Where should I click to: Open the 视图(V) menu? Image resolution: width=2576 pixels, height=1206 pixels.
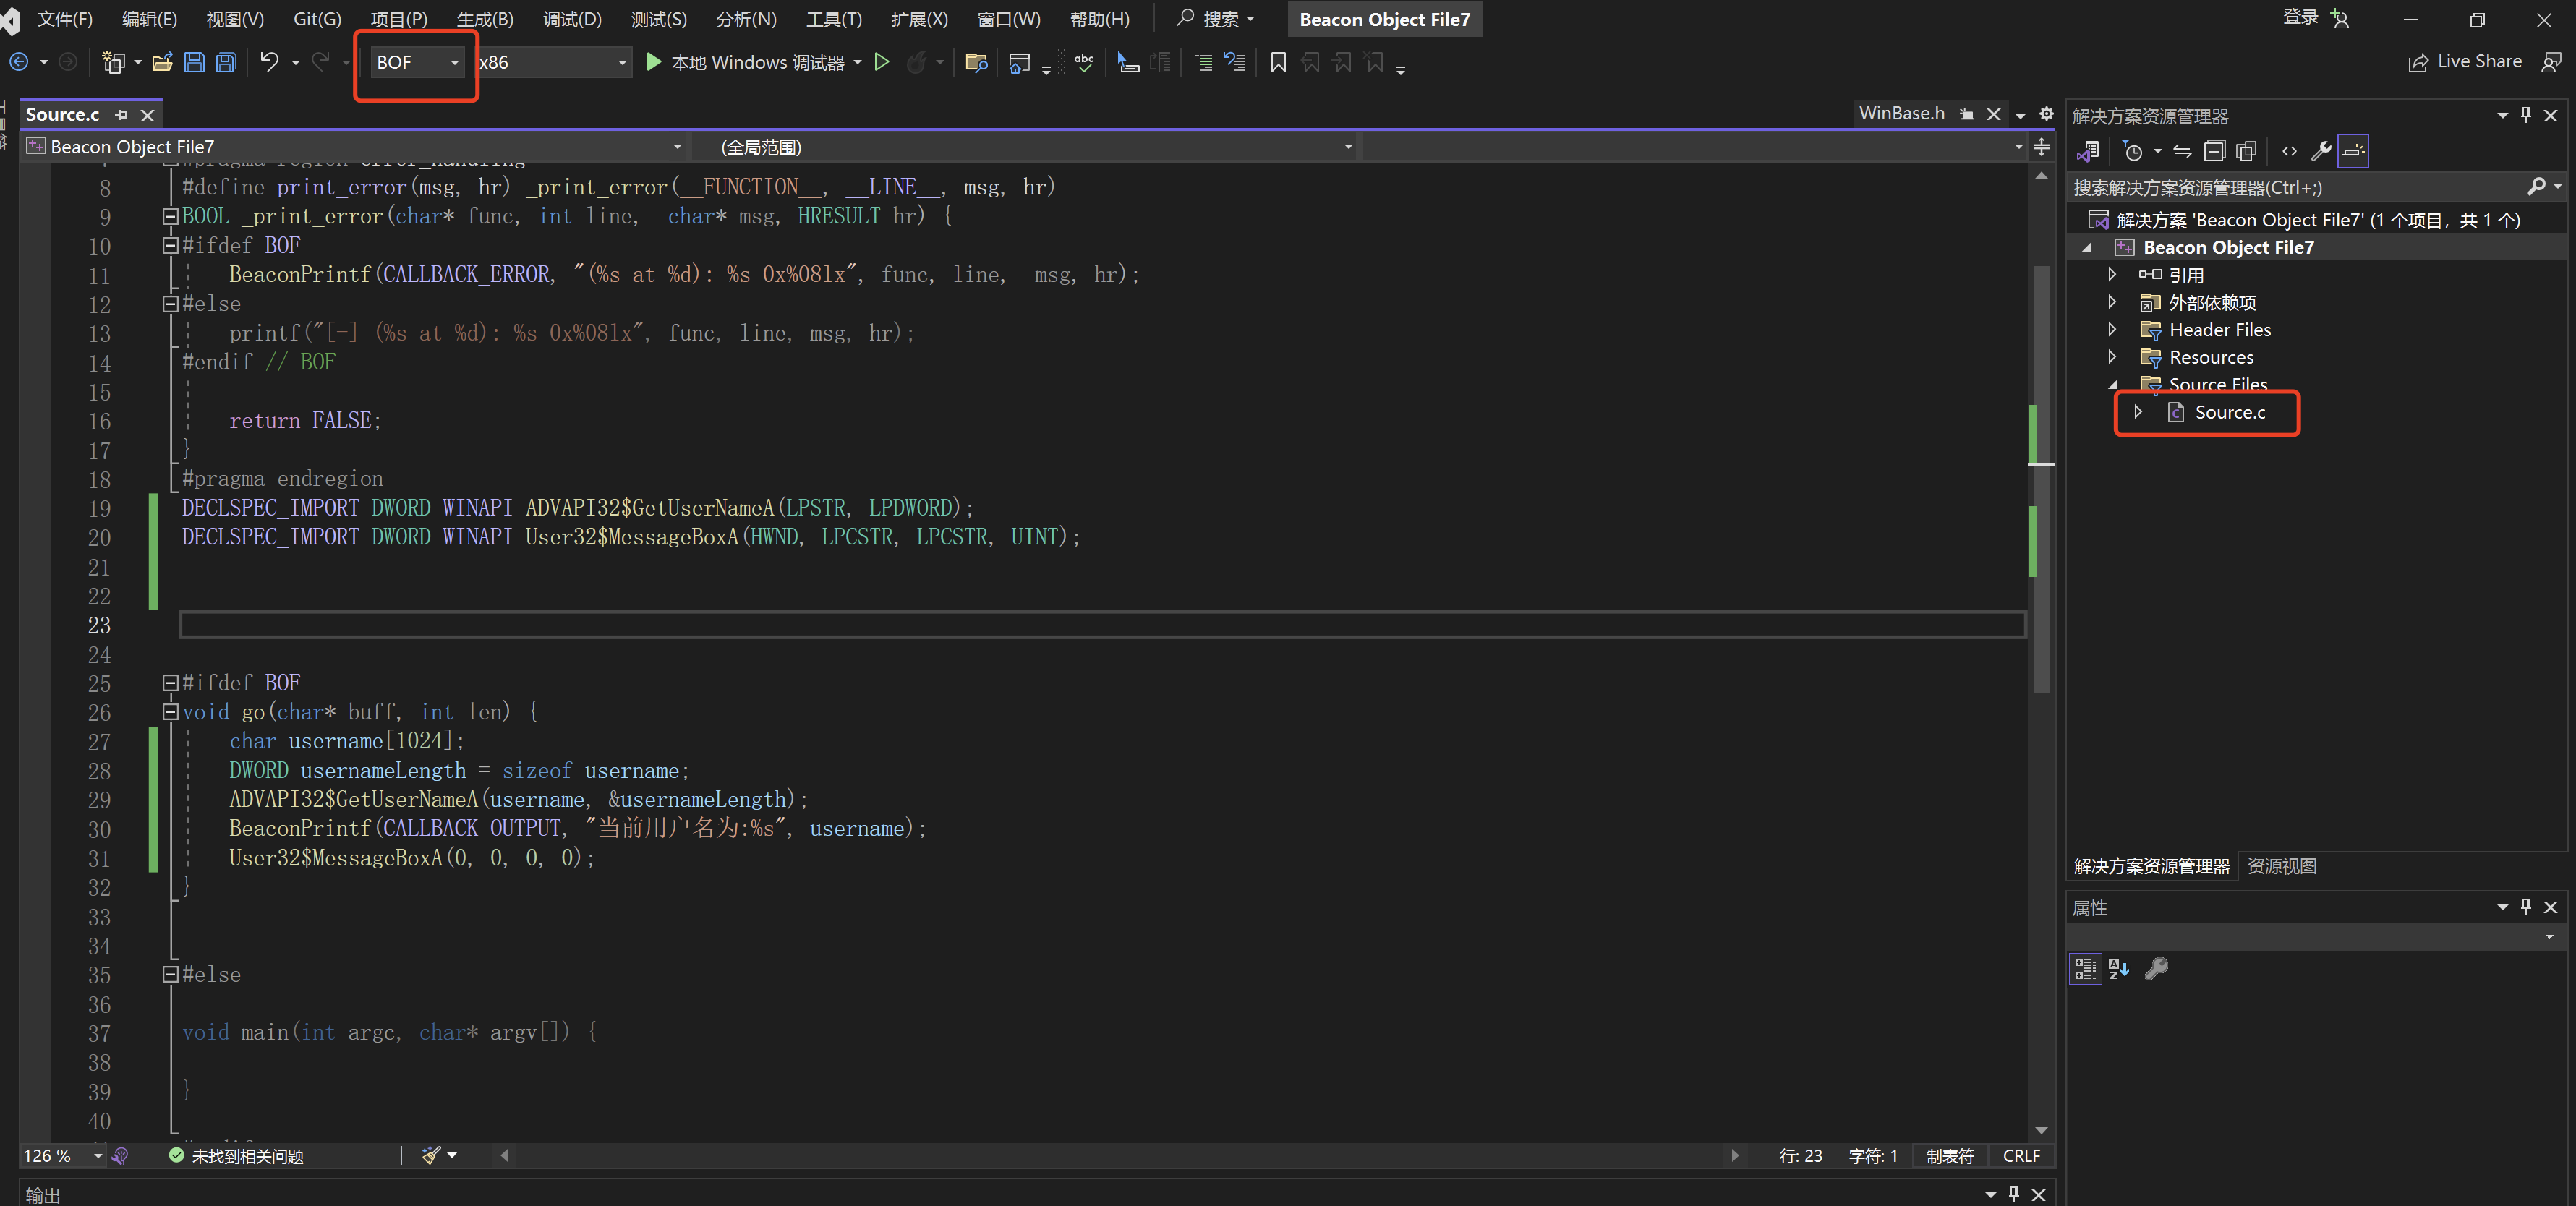[x=235, y=19]
